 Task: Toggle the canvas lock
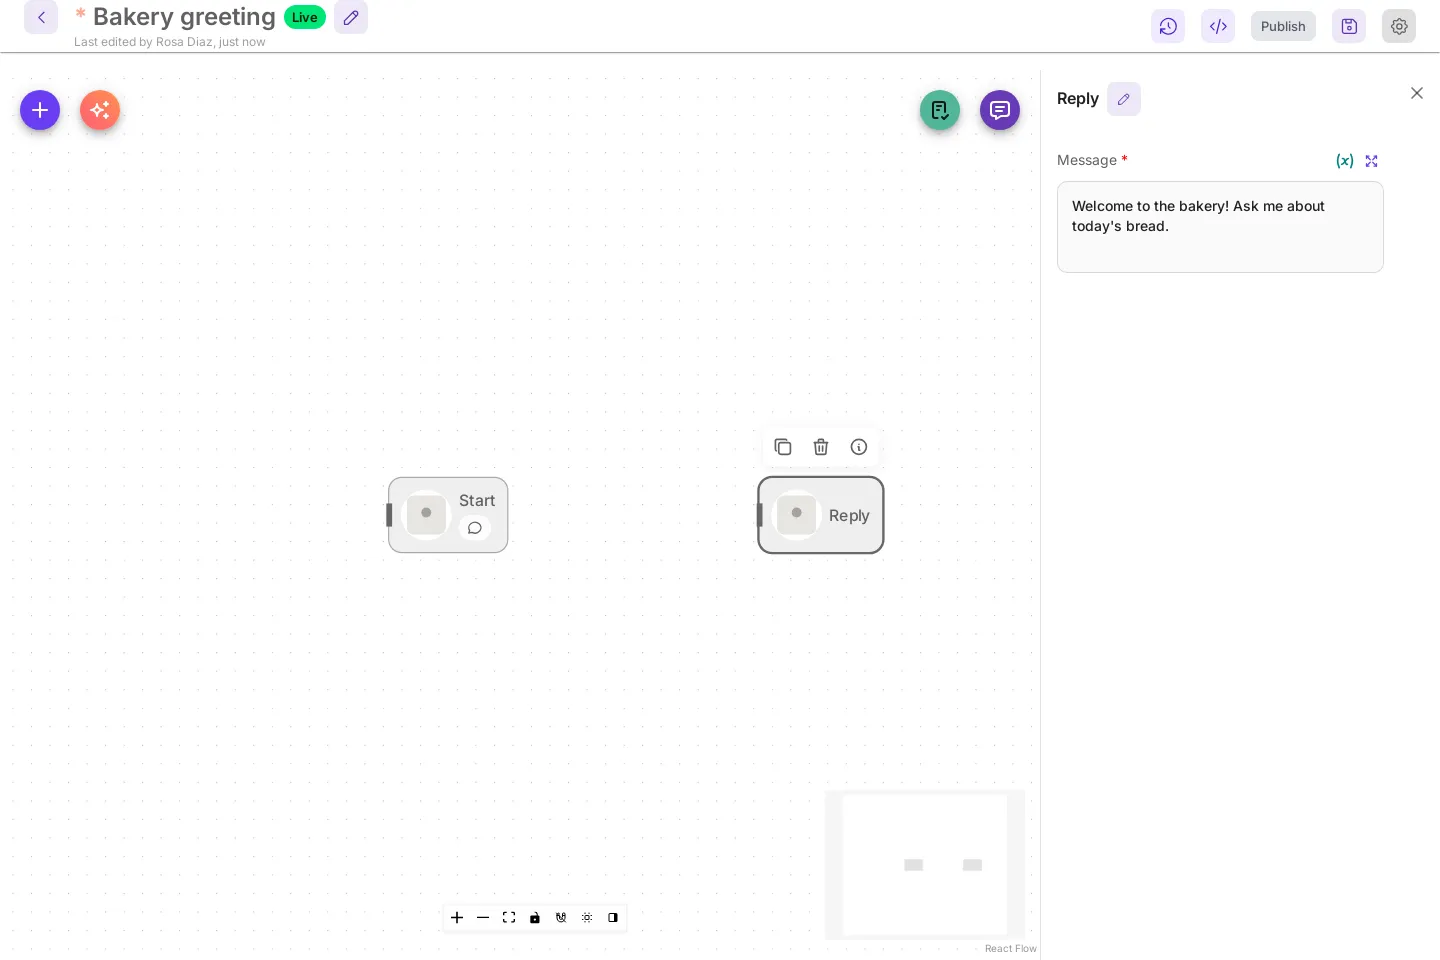(x=535, y=918)
